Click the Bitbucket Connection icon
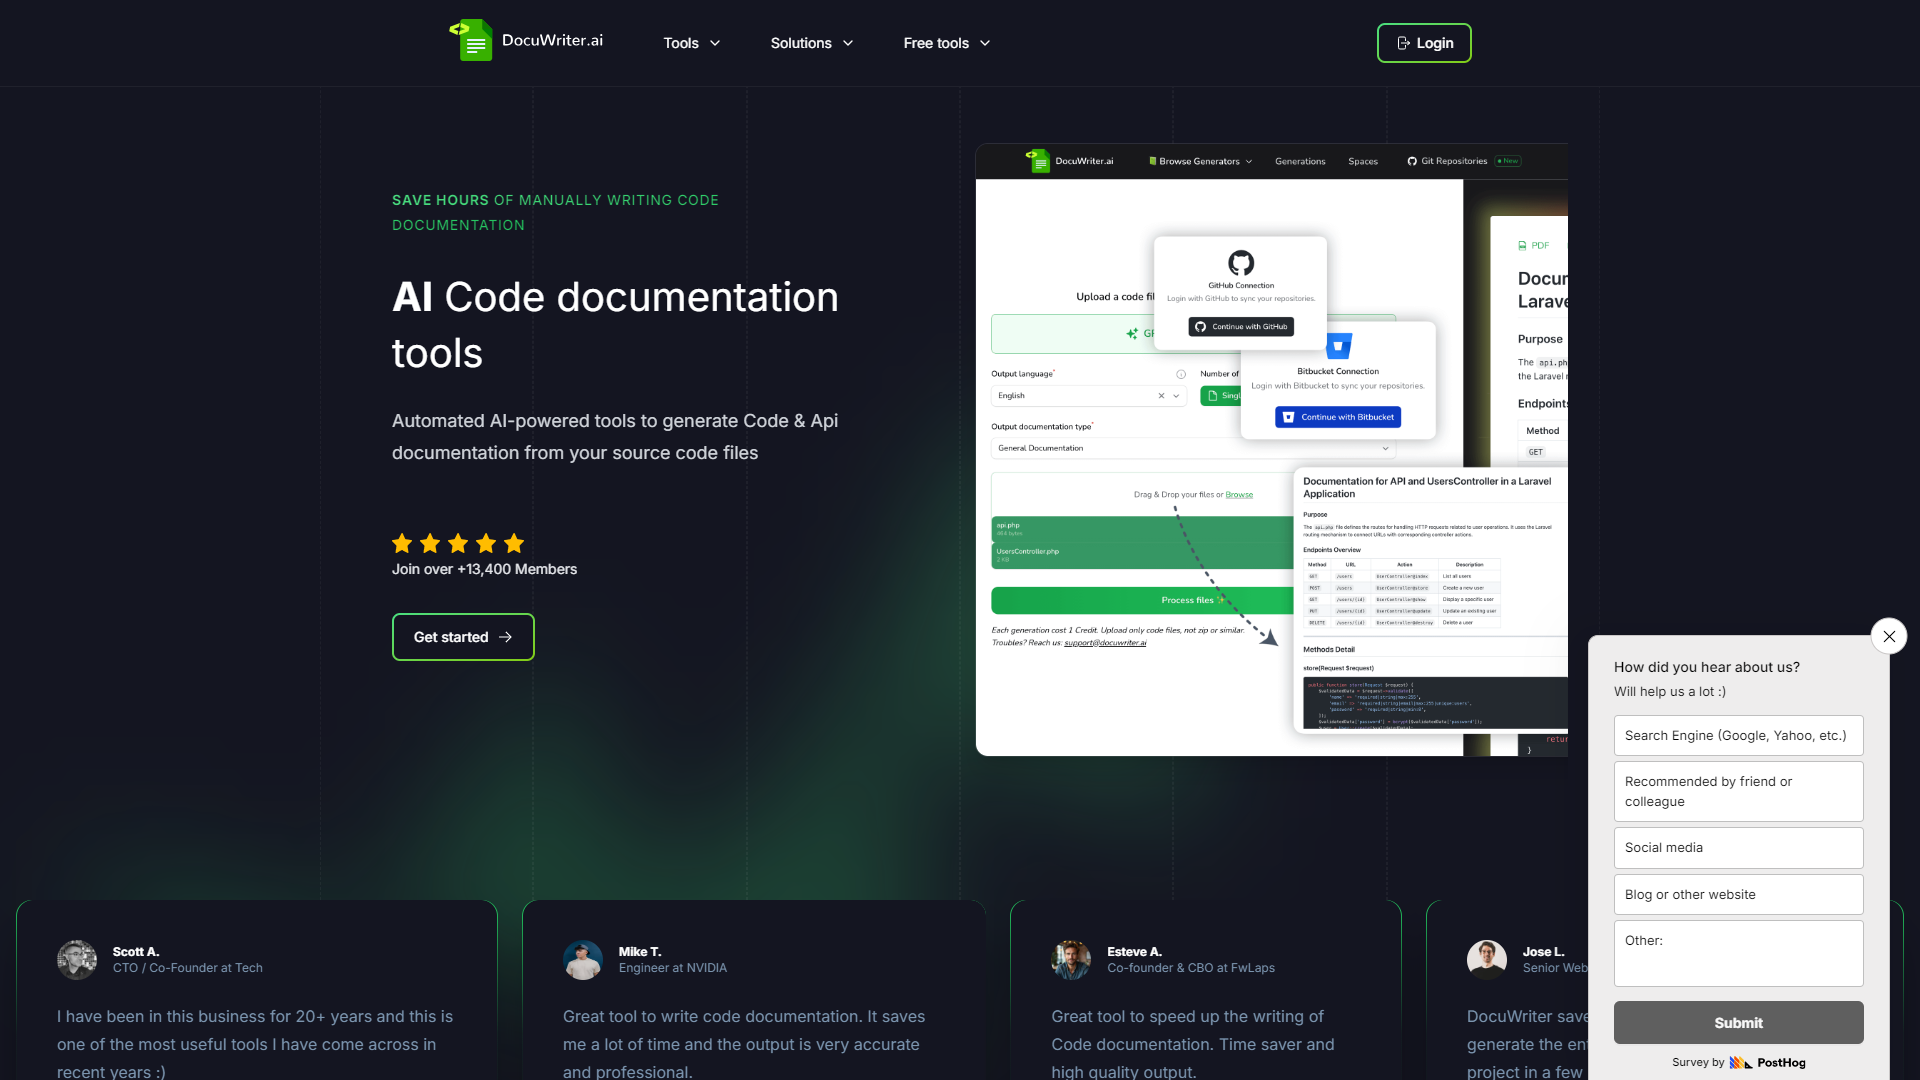The height and width of the screenshot is (1080, 1920). click(1337, 347)
